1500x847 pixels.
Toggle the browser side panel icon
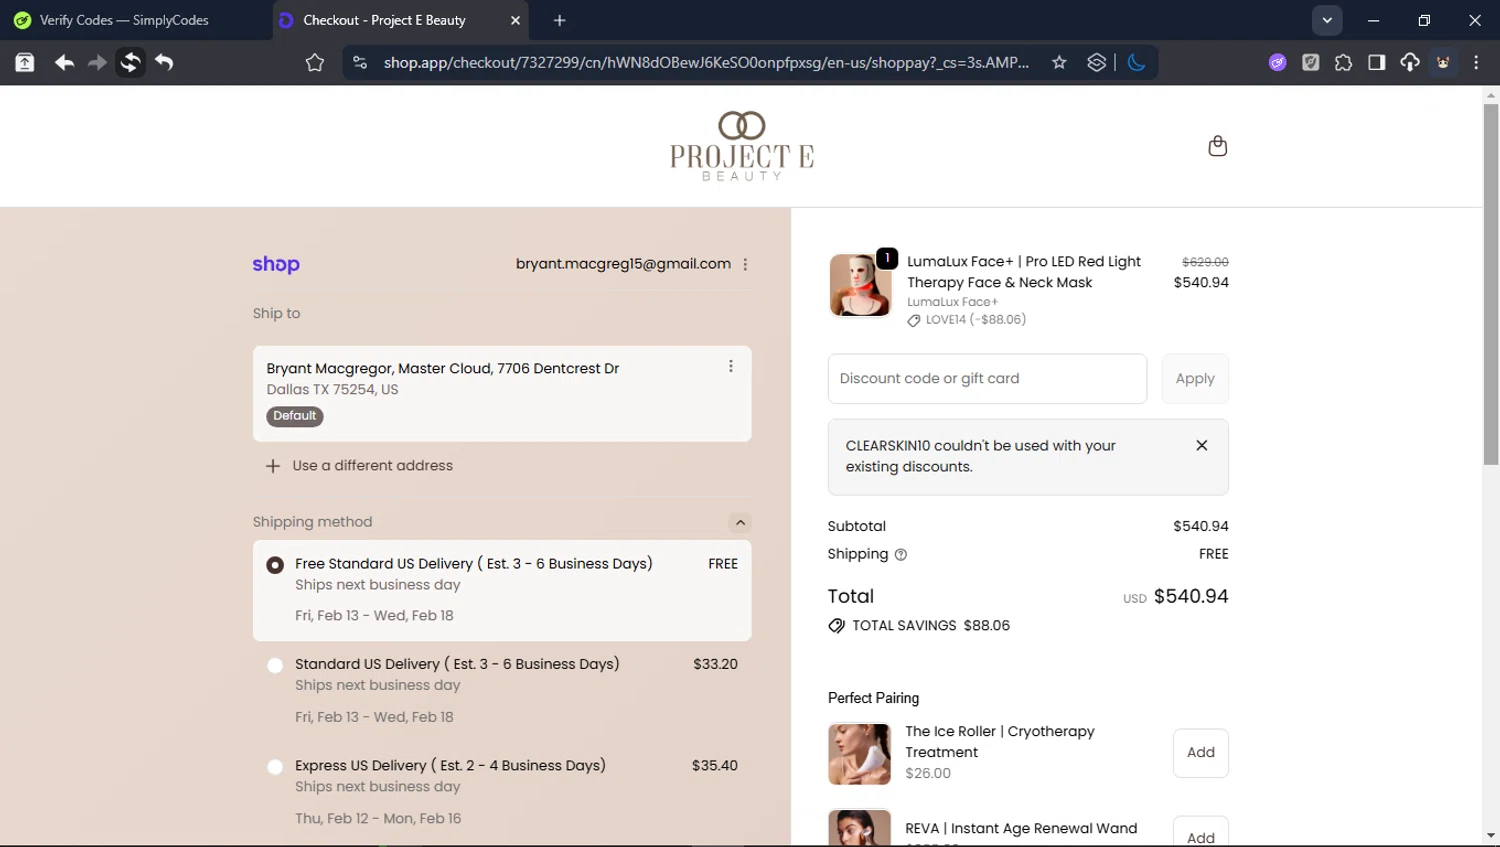[x=1376, y=63]
